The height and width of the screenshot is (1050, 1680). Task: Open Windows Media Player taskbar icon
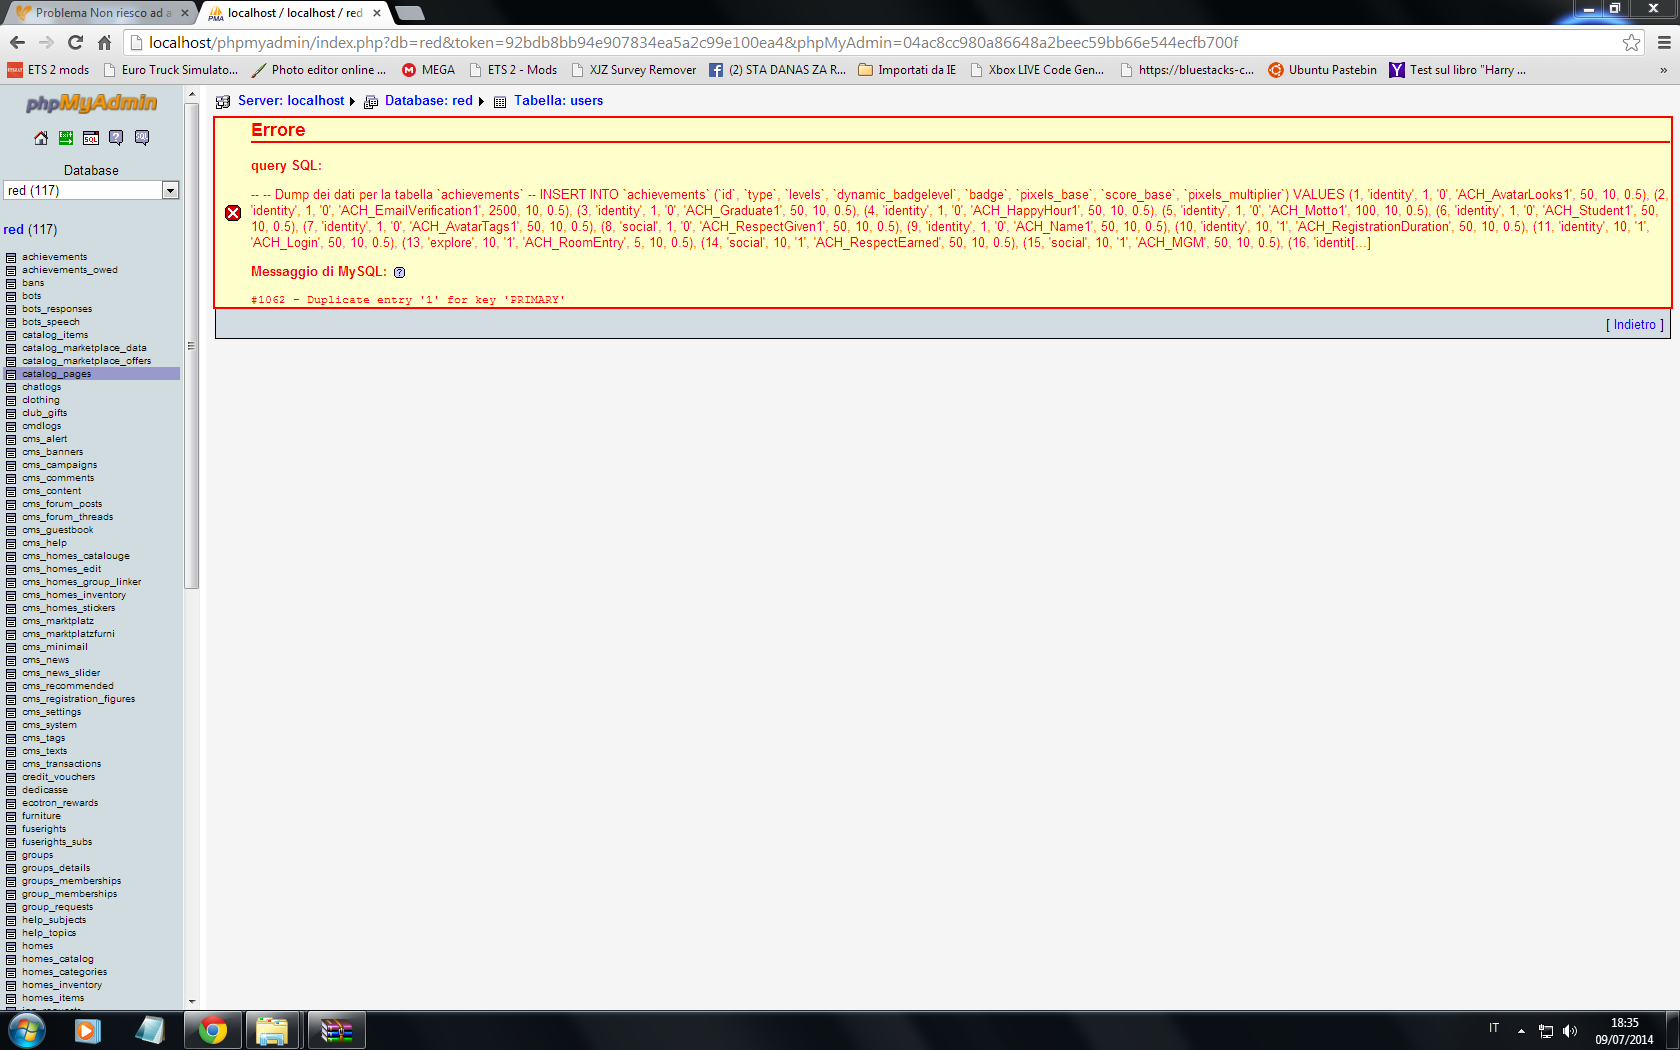pyautogui.click(x=88, y=1030)
